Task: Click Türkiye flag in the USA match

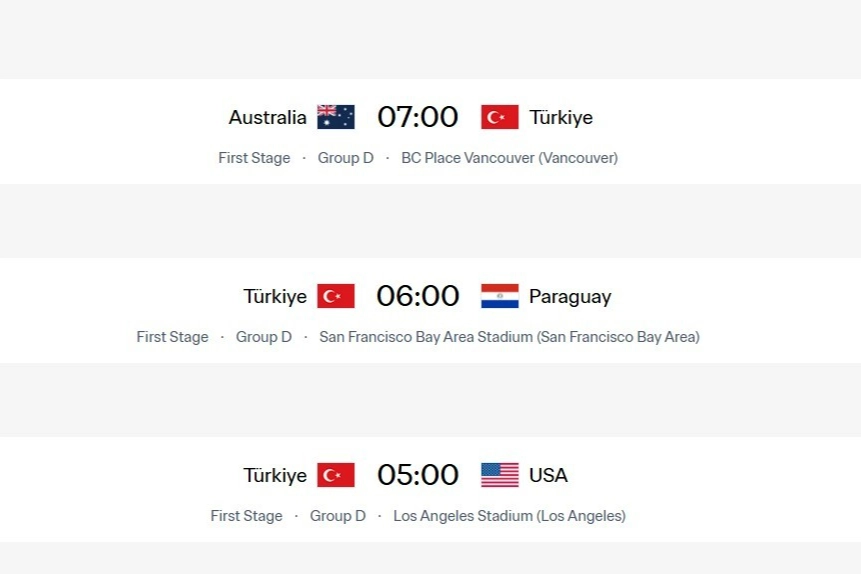Action: (x=336, y=475)
